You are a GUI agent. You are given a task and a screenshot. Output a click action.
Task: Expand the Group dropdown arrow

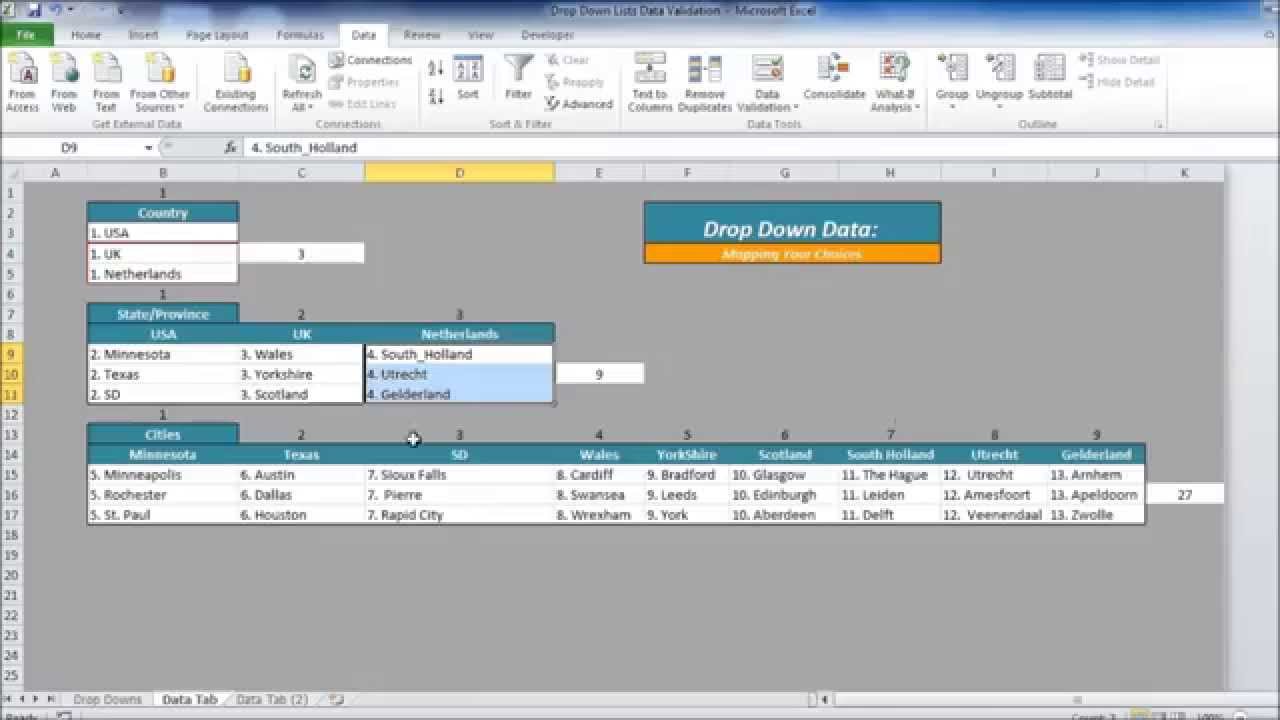(952, 107)
